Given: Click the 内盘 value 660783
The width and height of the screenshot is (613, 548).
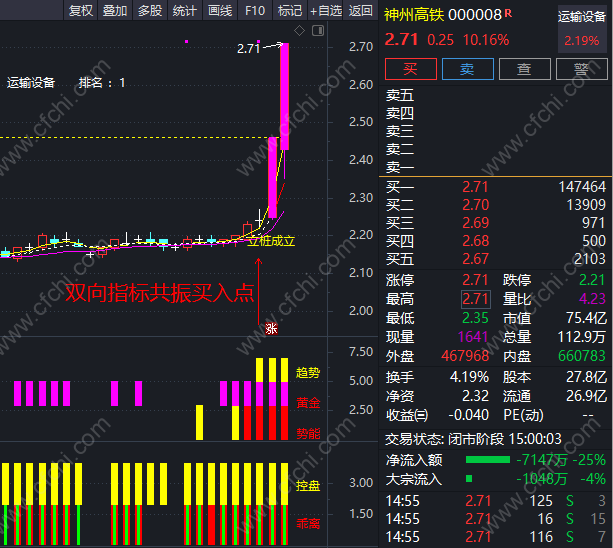Looking at the screenshot, I should click(582, 356).
